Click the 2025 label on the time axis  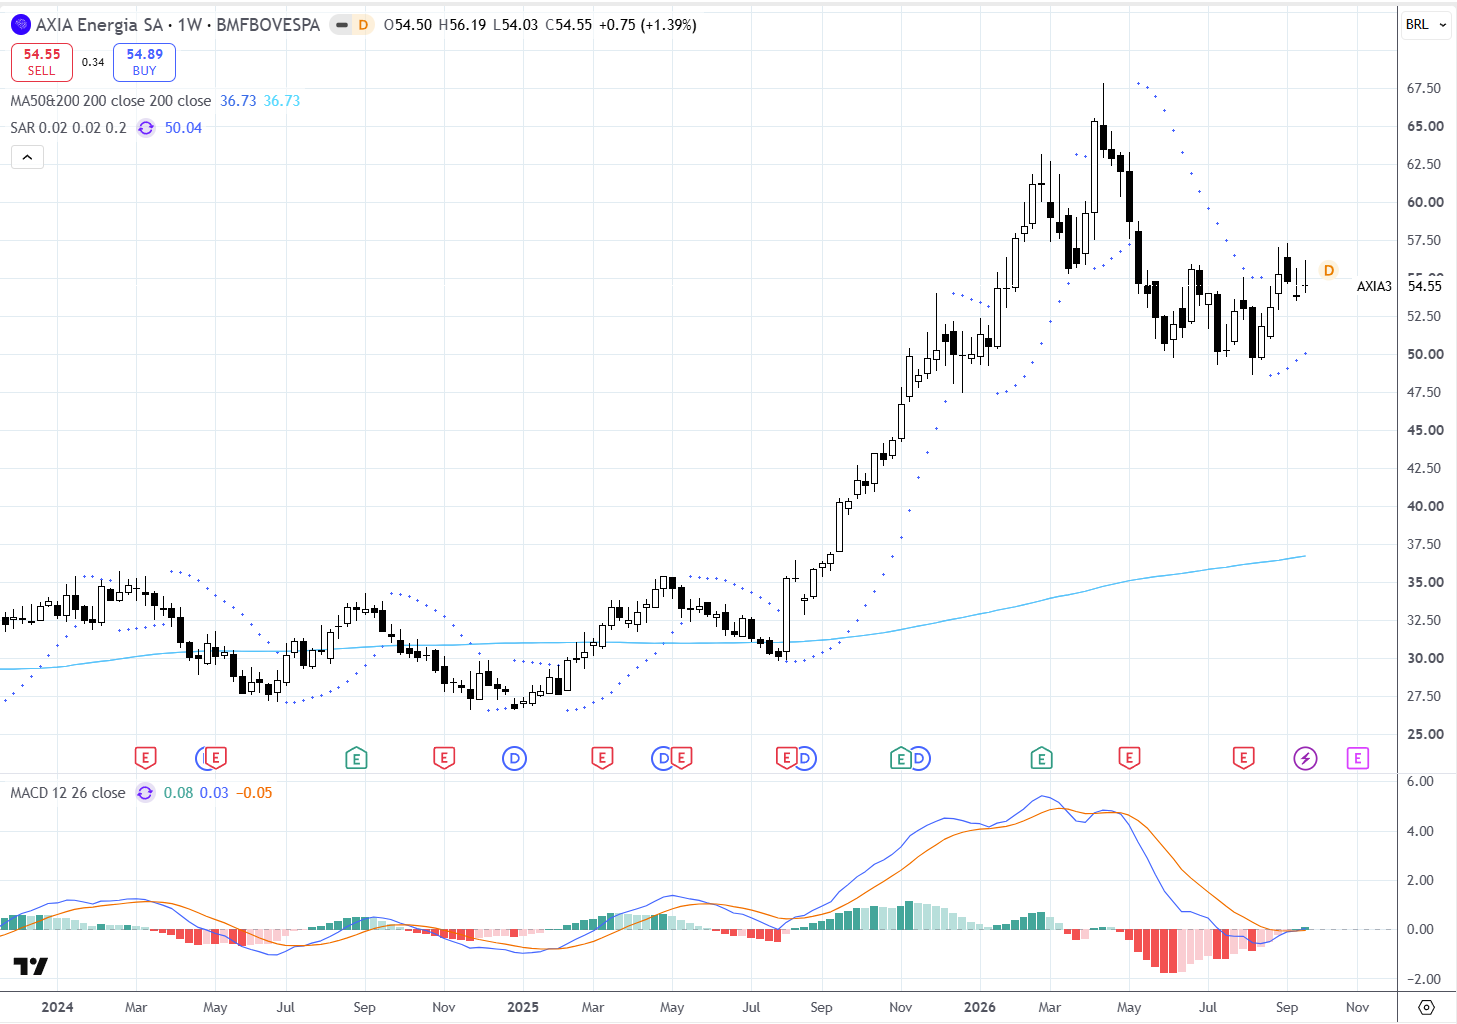tap(523, 1007)
